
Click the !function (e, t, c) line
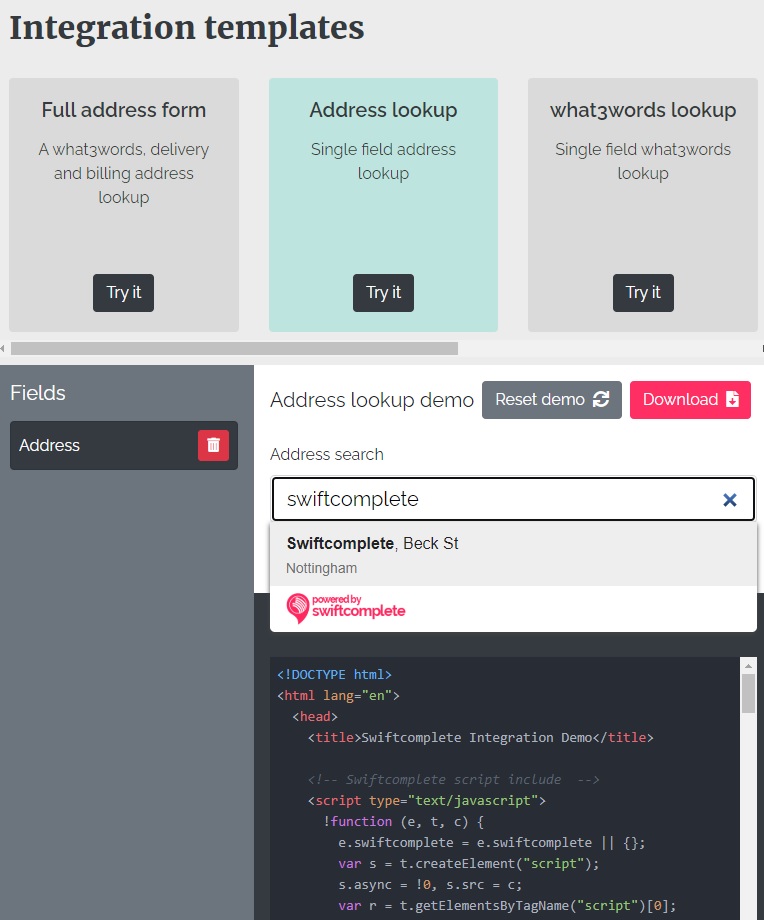[x=403, y=821]
